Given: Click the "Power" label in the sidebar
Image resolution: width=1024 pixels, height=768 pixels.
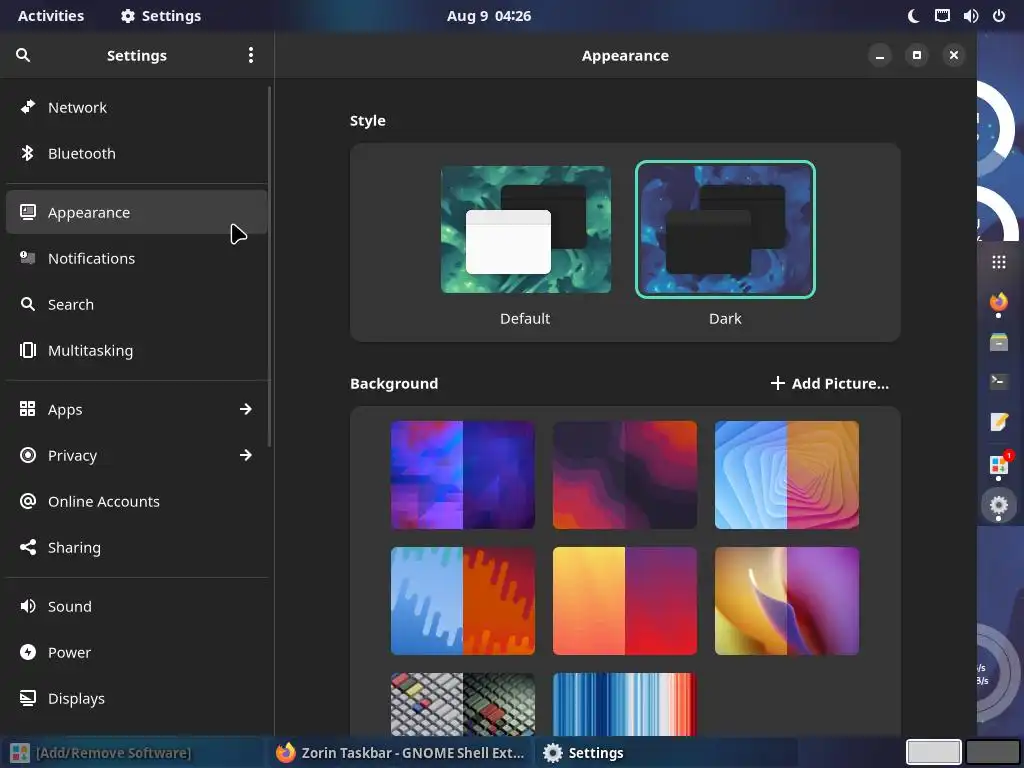Looking at the screenshot, I should (69, 652).
